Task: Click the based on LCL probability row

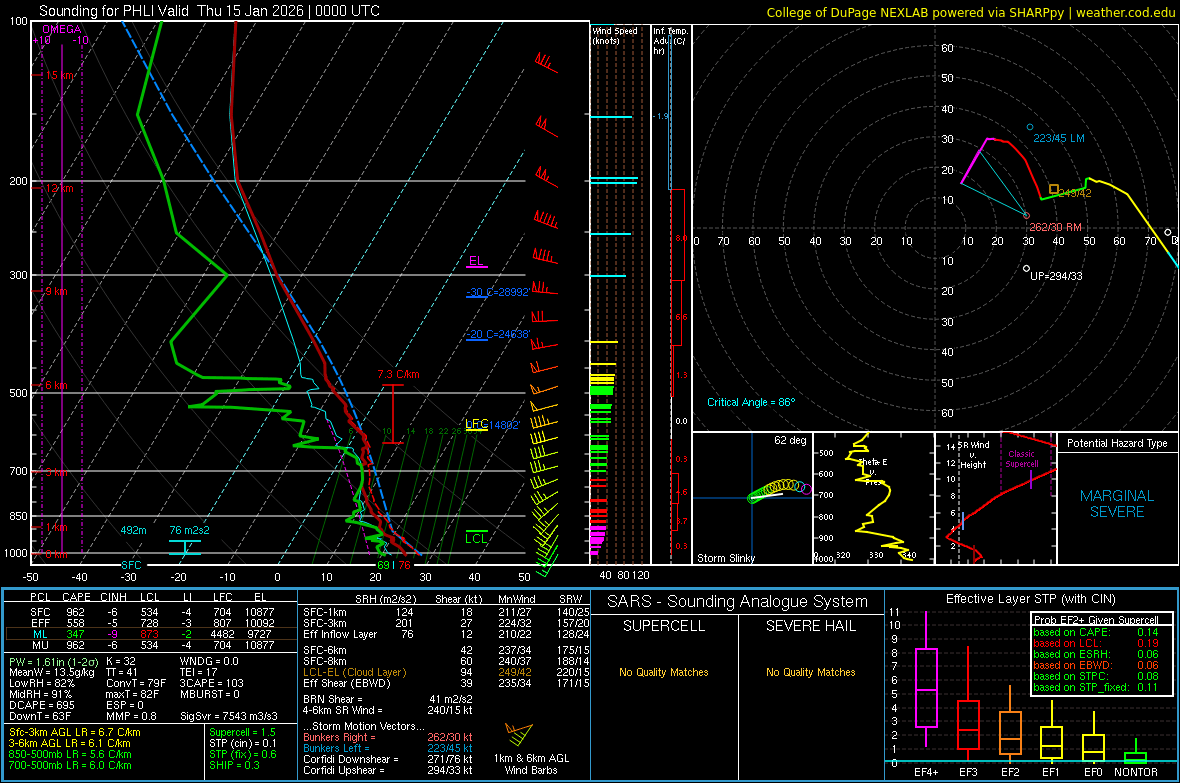Action: [1096, 643]
